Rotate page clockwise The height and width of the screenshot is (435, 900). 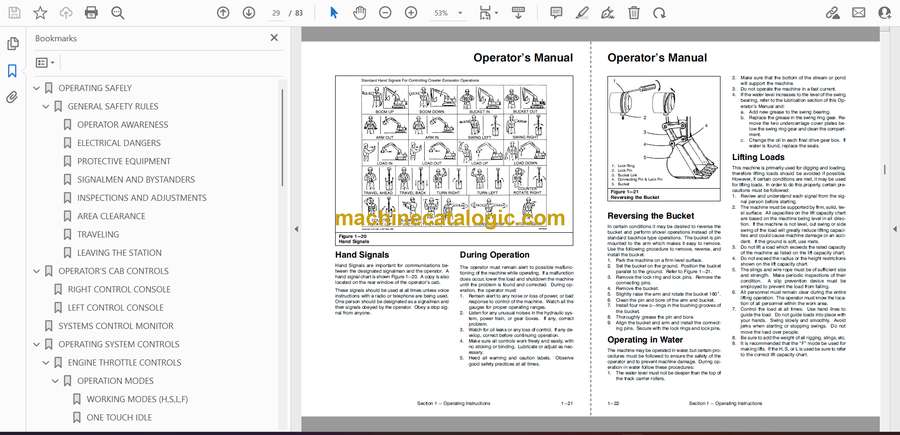[x=659, y=13]
